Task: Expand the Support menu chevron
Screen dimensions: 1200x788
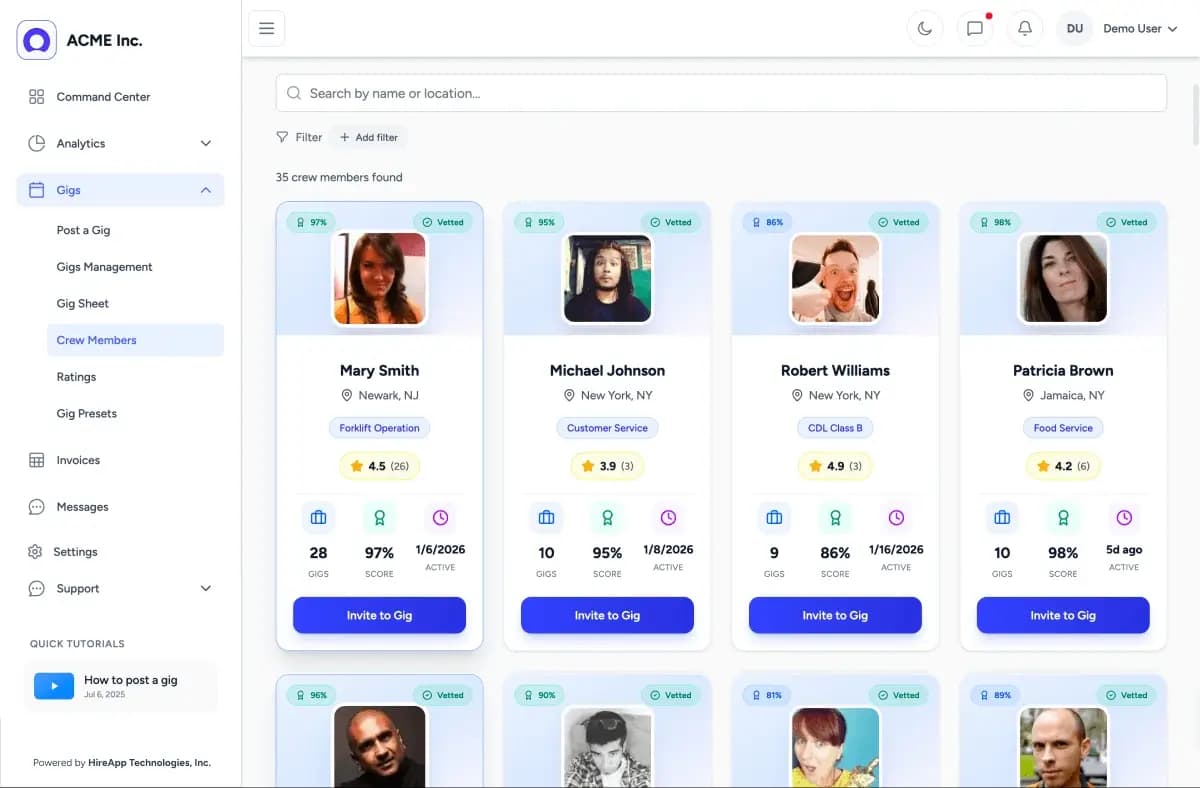Action: pyautogui.click(x=206, y=589)
